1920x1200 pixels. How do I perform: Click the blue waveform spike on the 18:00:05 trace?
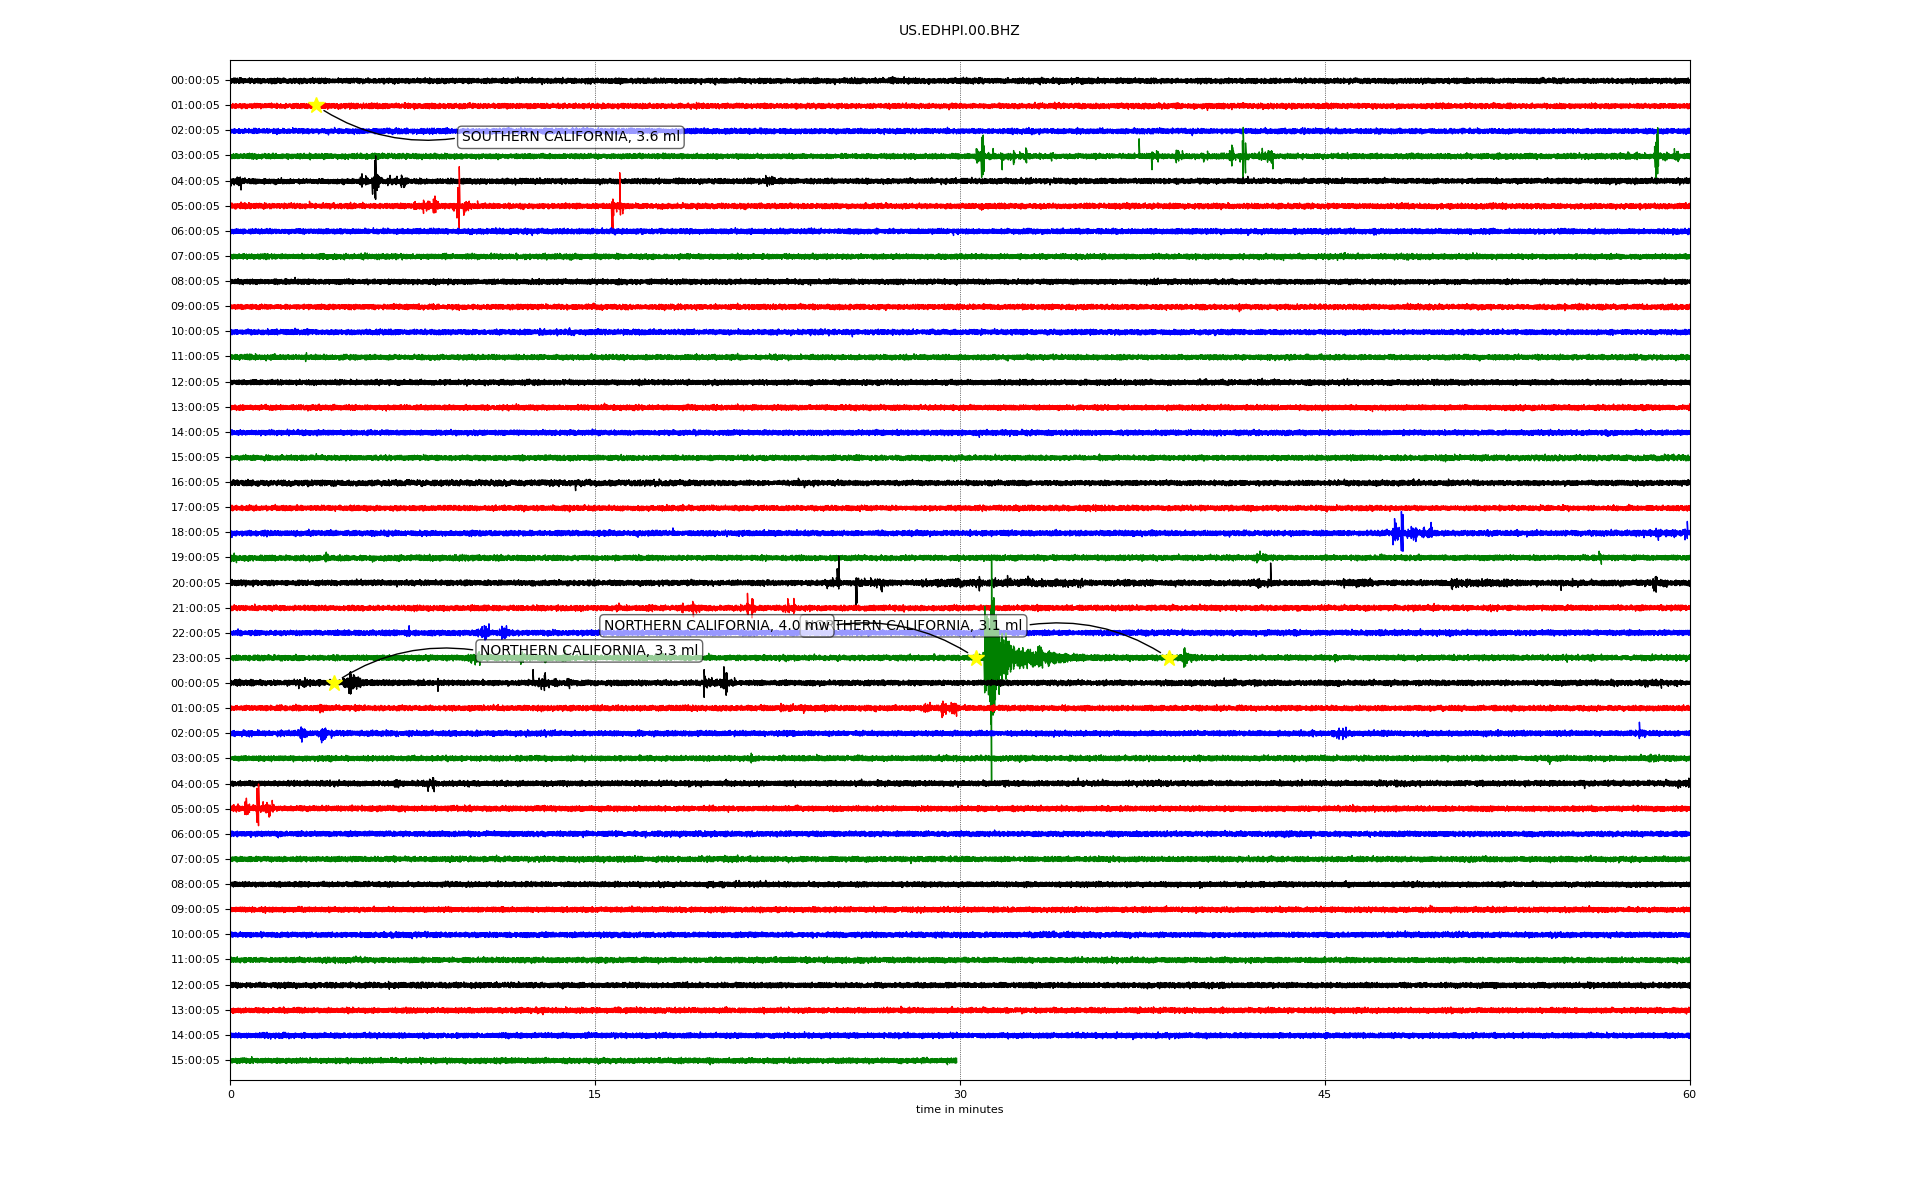(1401, 532)
